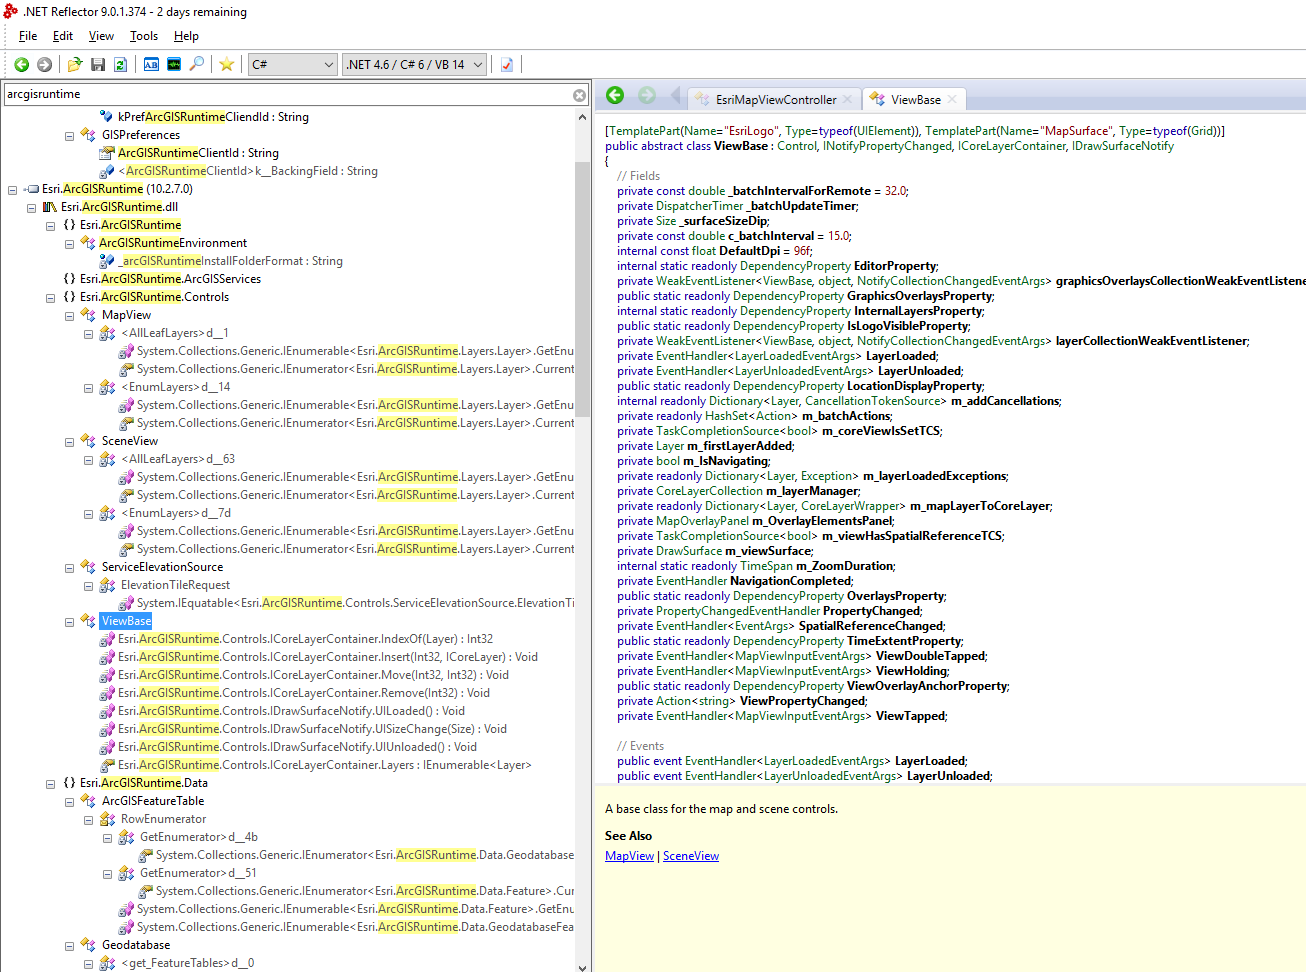Click the green back arrow in code pane
The height and width of the screenshot is (972, 1306).
pyautogui.click(x=615, y=96)
